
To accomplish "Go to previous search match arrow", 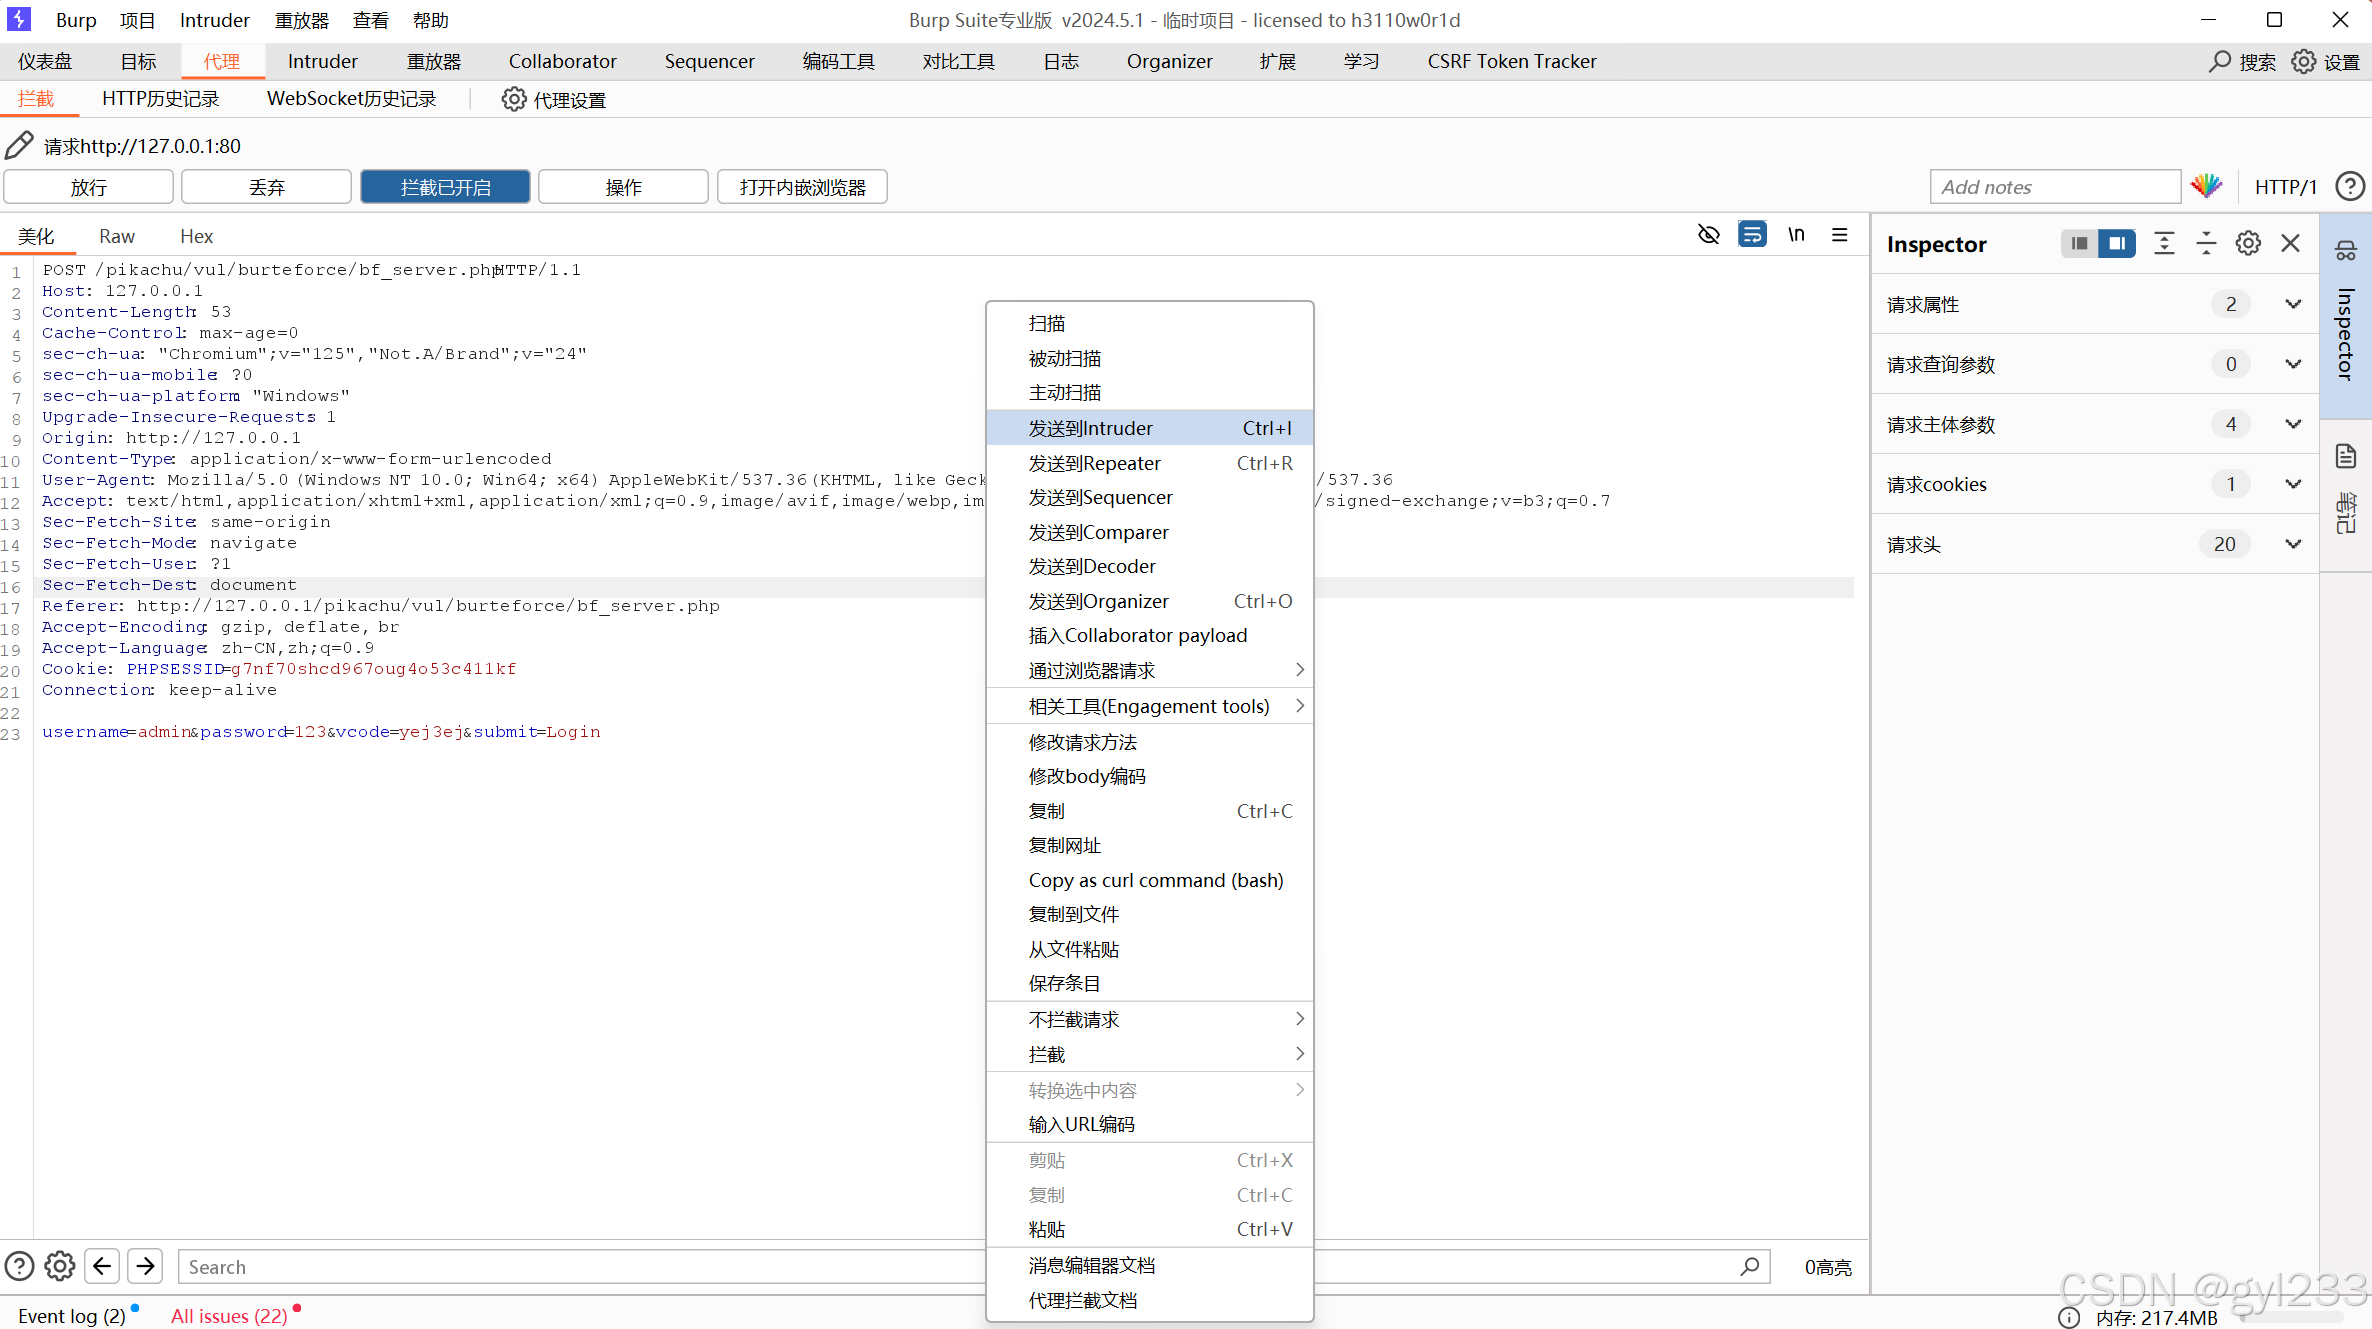I will tap(102, 1266).
